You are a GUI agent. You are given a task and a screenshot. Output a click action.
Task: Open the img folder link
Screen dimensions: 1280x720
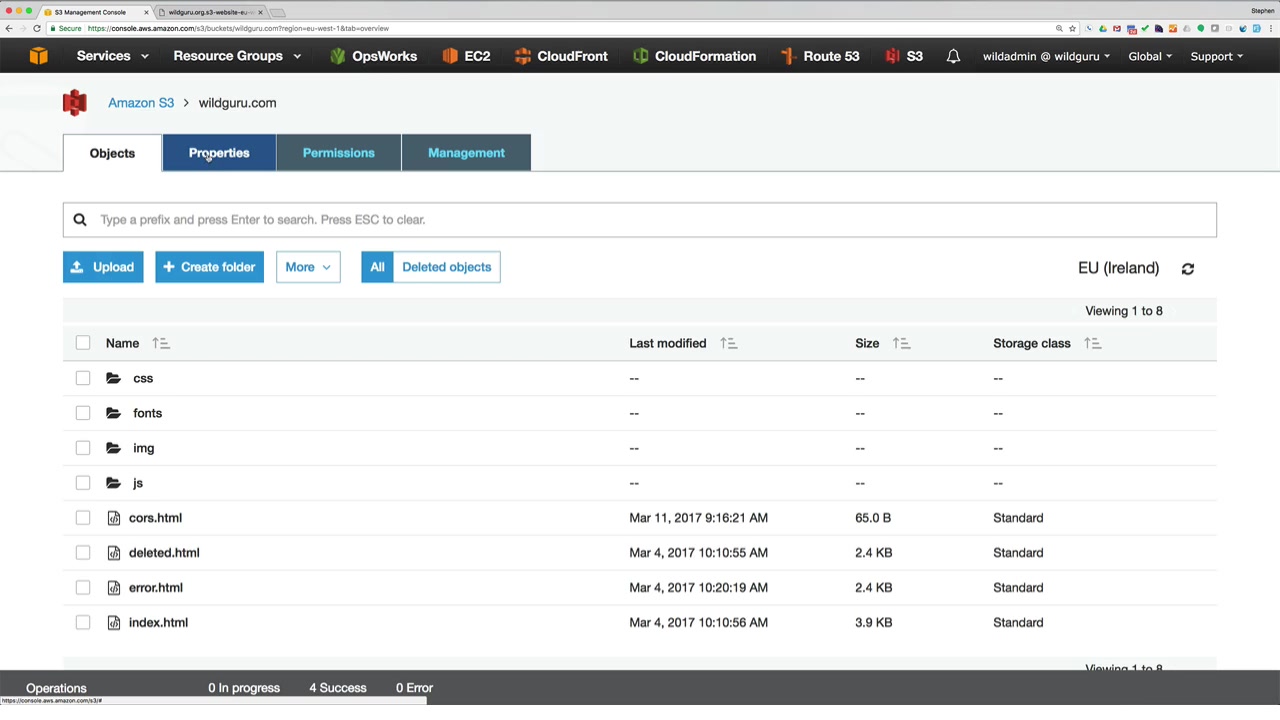coord(144,448)
